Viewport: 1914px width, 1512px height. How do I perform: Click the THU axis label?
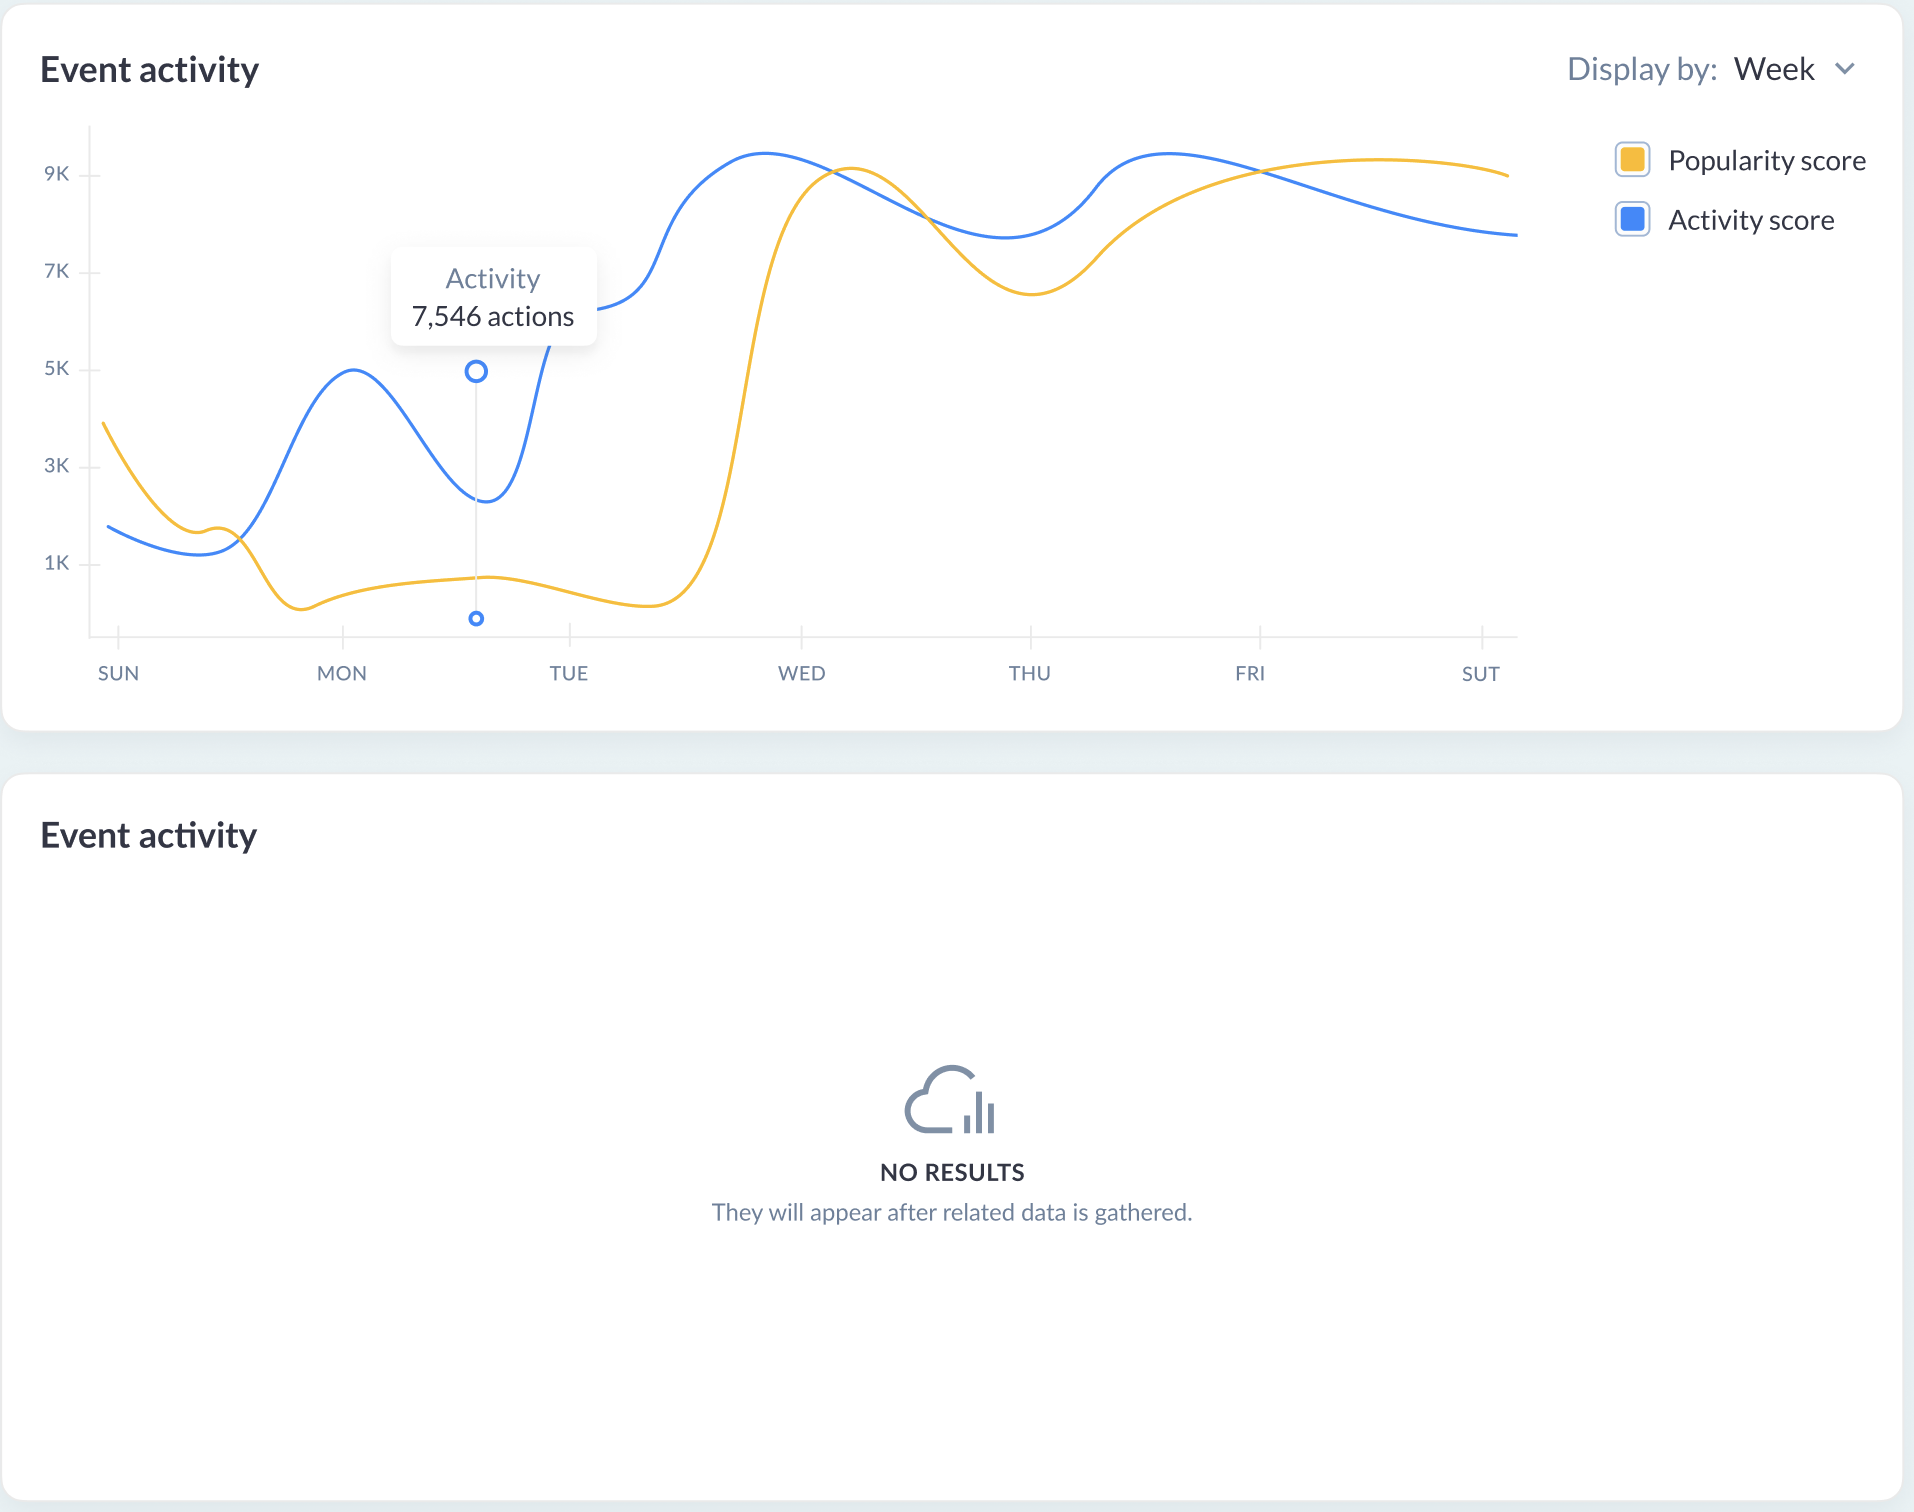(x=1029, y=673)
